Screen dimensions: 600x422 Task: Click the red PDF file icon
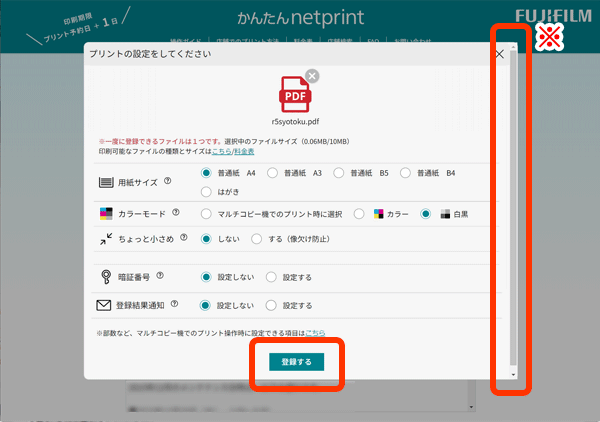(x=295, y=95)
